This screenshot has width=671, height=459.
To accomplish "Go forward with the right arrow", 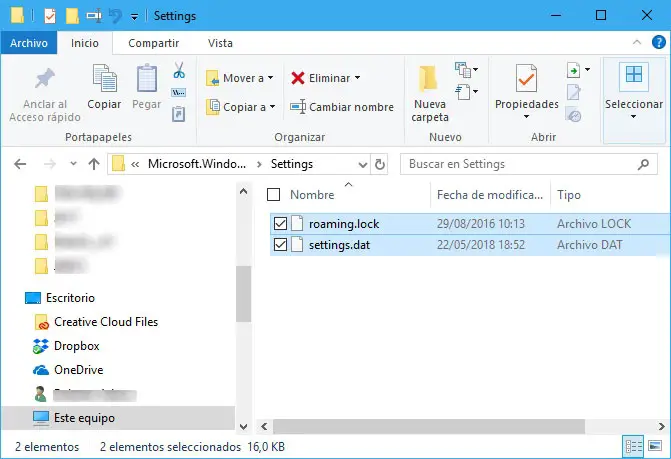I will [50, 164].
